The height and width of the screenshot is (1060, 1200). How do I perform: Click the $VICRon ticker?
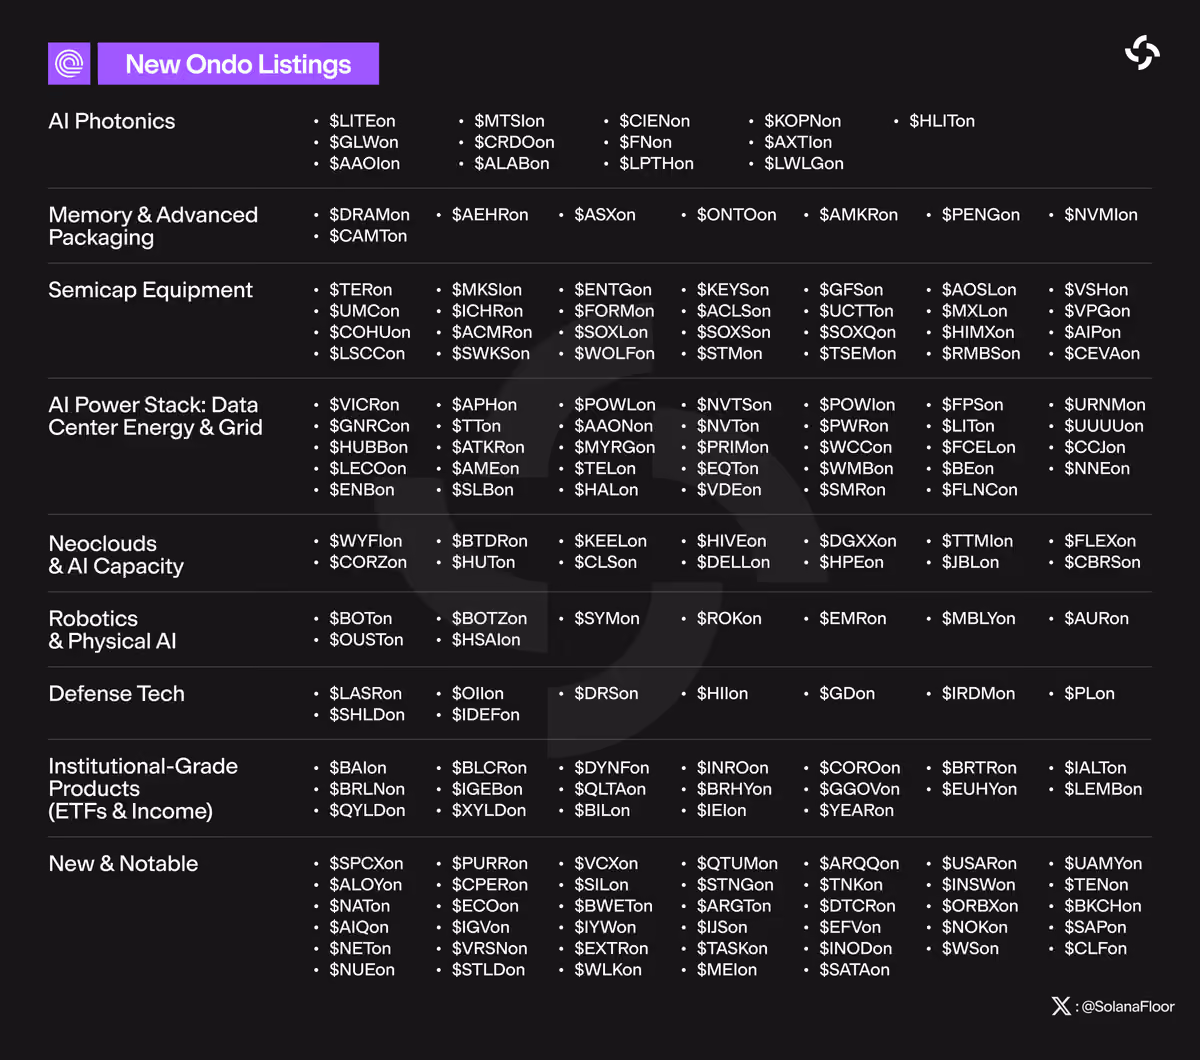point(364,405)
